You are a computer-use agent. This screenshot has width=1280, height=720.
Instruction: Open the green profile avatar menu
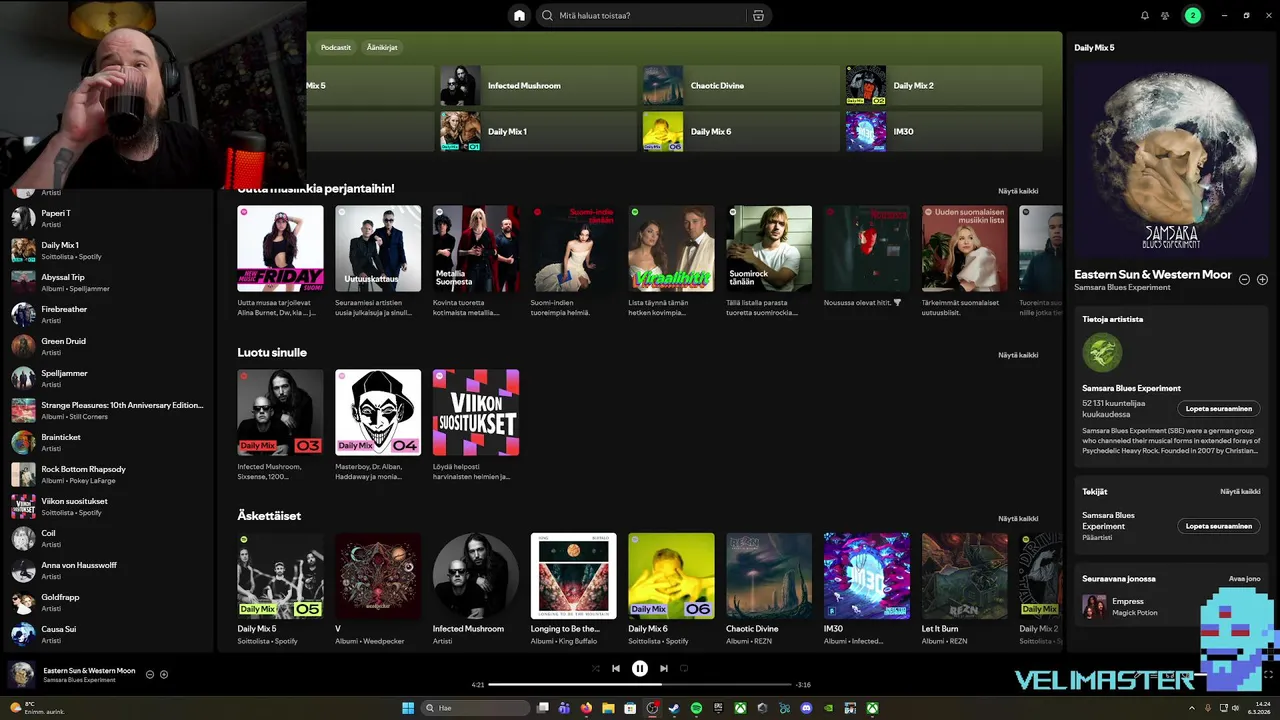click(x=1192, y=15)
